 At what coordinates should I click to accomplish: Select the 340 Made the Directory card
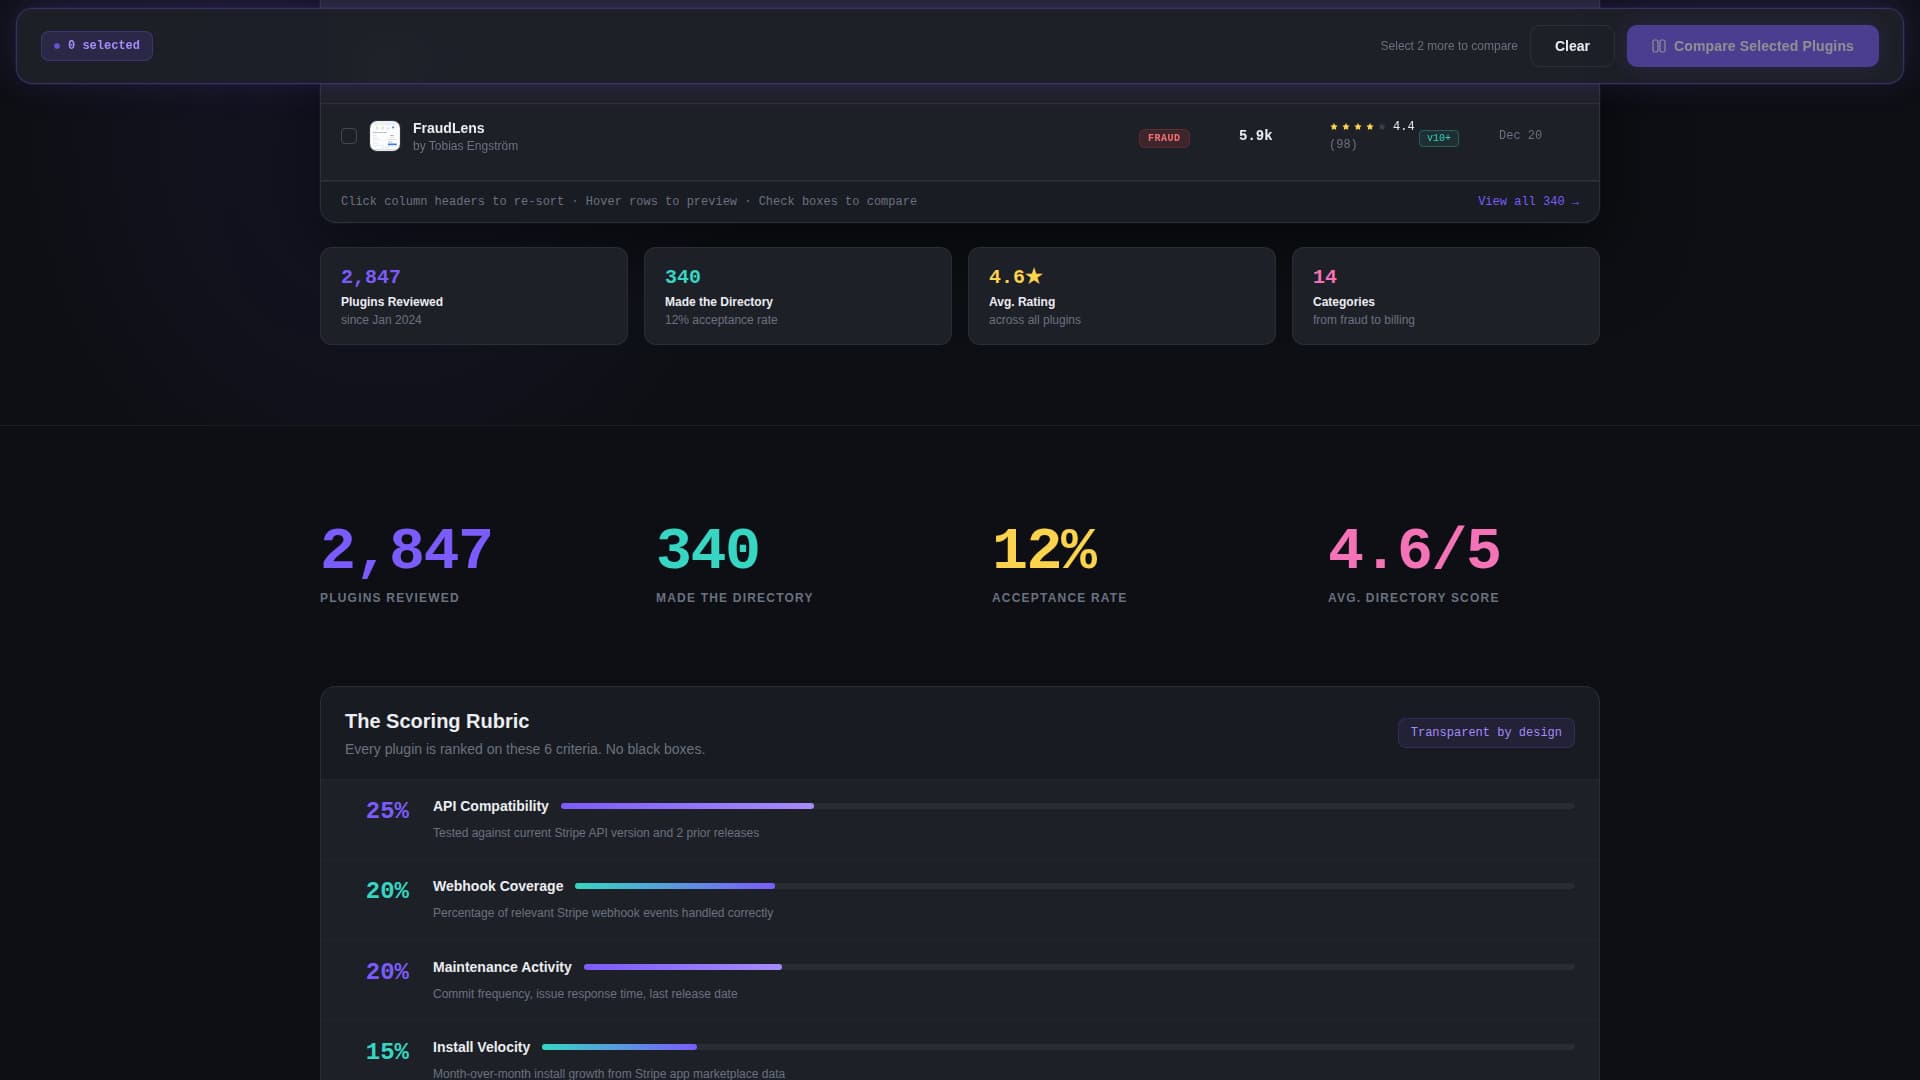click(x=797, y=296)
